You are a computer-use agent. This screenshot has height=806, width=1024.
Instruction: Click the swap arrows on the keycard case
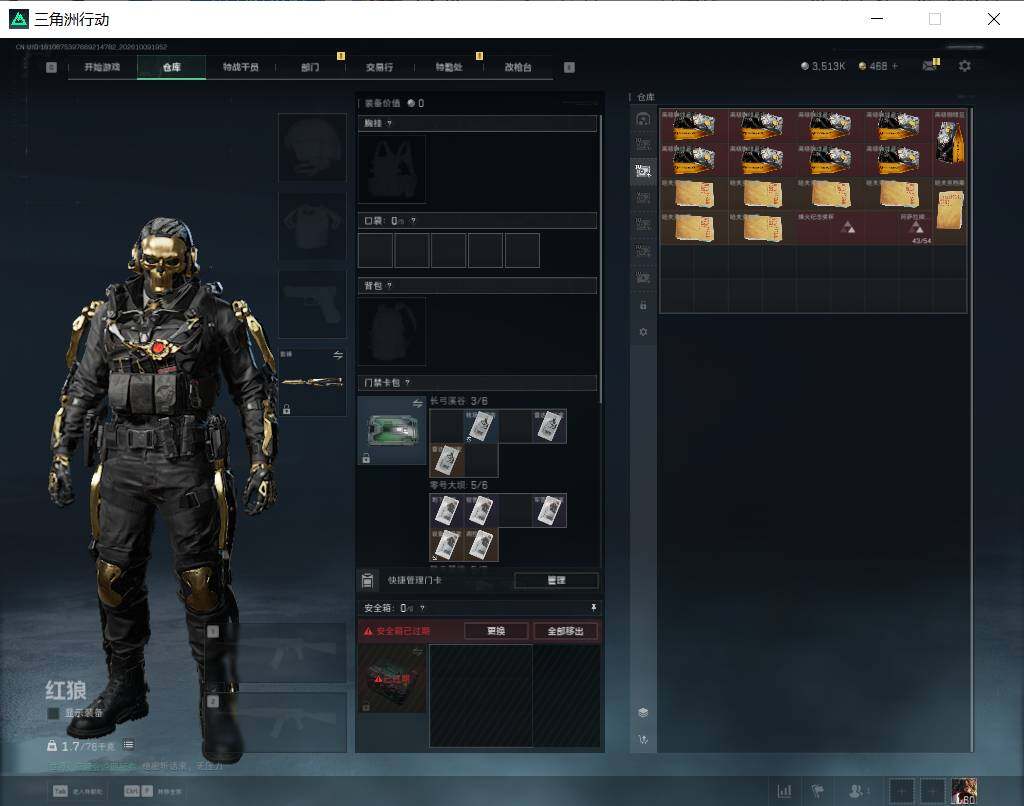[417, 404]
